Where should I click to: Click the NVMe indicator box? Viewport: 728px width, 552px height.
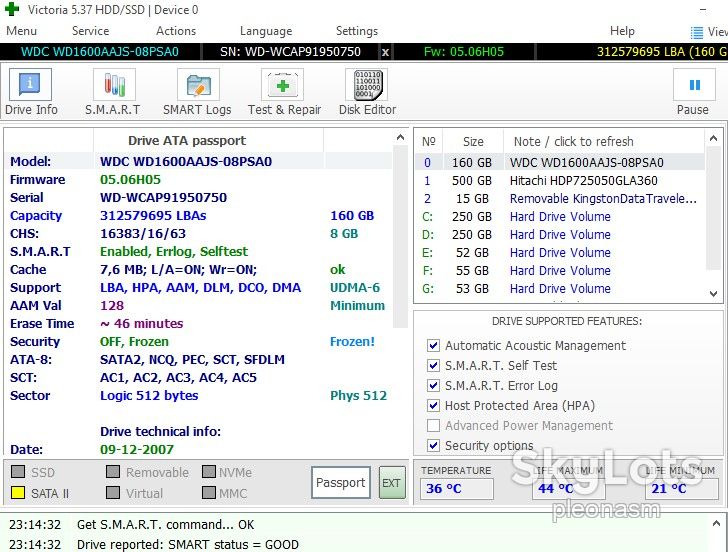(x=209, y=472)
